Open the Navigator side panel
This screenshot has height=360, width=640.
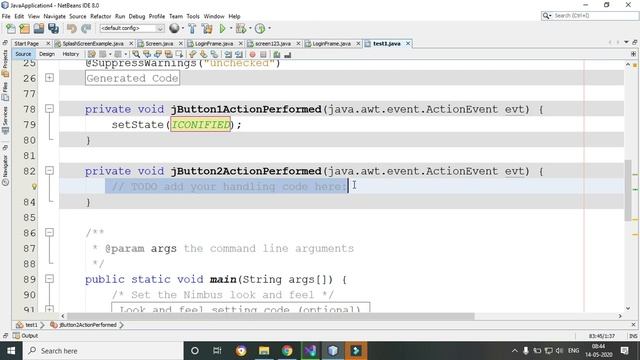coord(5,171)
